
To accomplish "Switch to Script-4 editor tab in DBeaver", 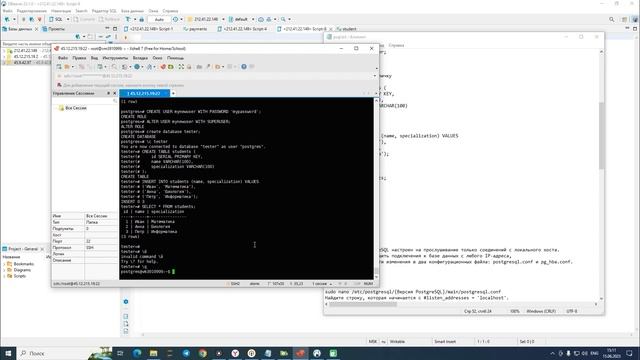I will coord(242,29).
